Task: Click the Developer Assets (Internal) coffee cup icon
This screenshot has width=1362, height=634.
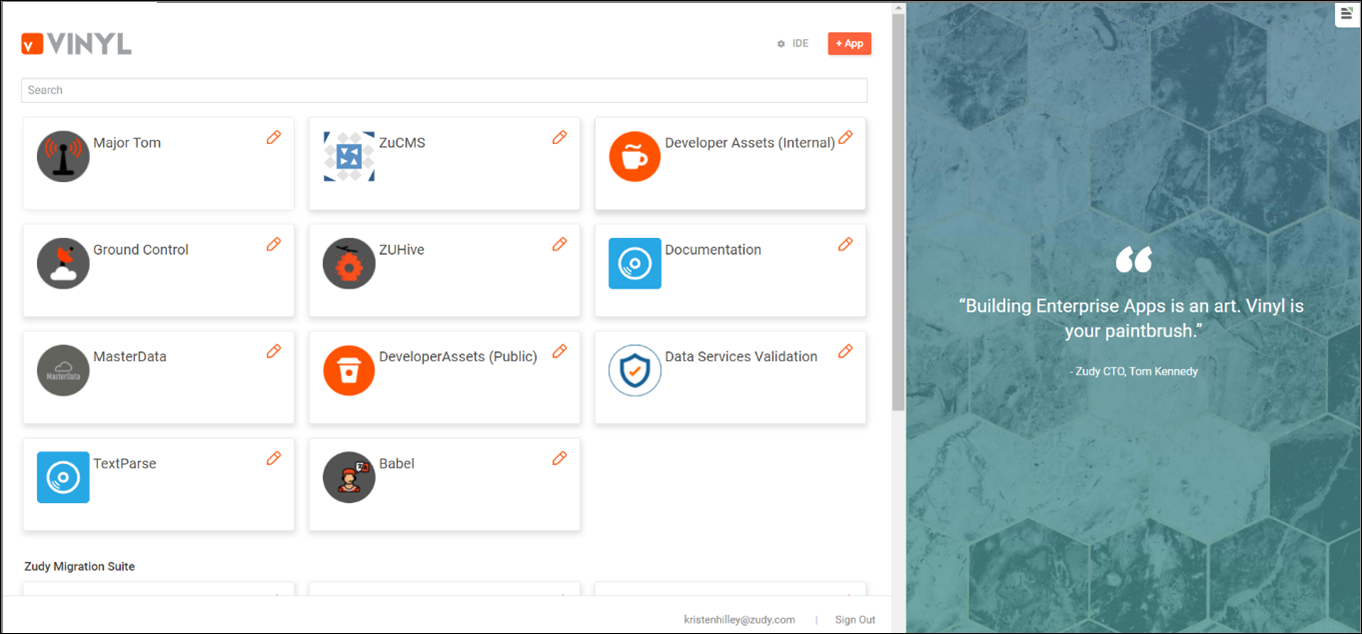Action: click(635, 157)
